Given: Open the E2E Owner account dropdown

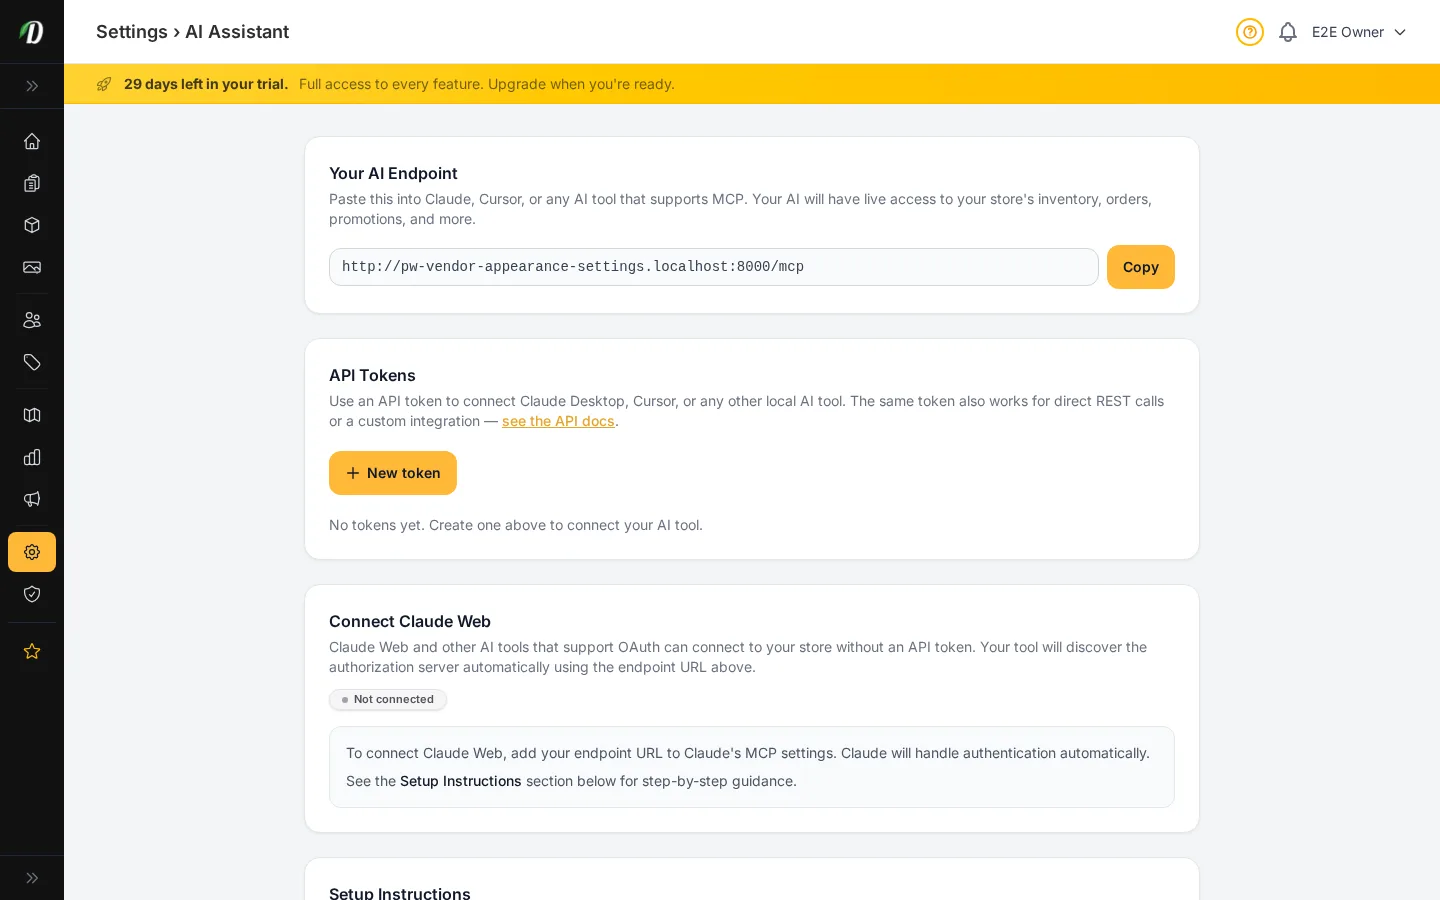Looking at the screenshot, I should pos(1359,32).
